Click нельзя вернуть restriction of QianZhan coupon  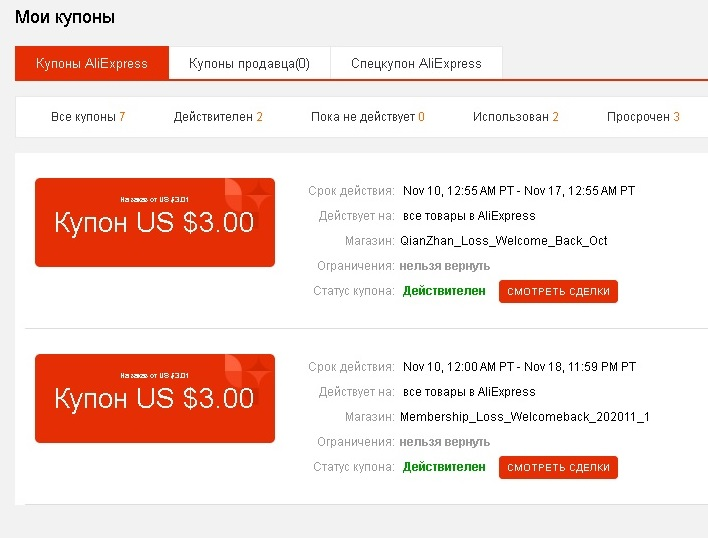445,266
